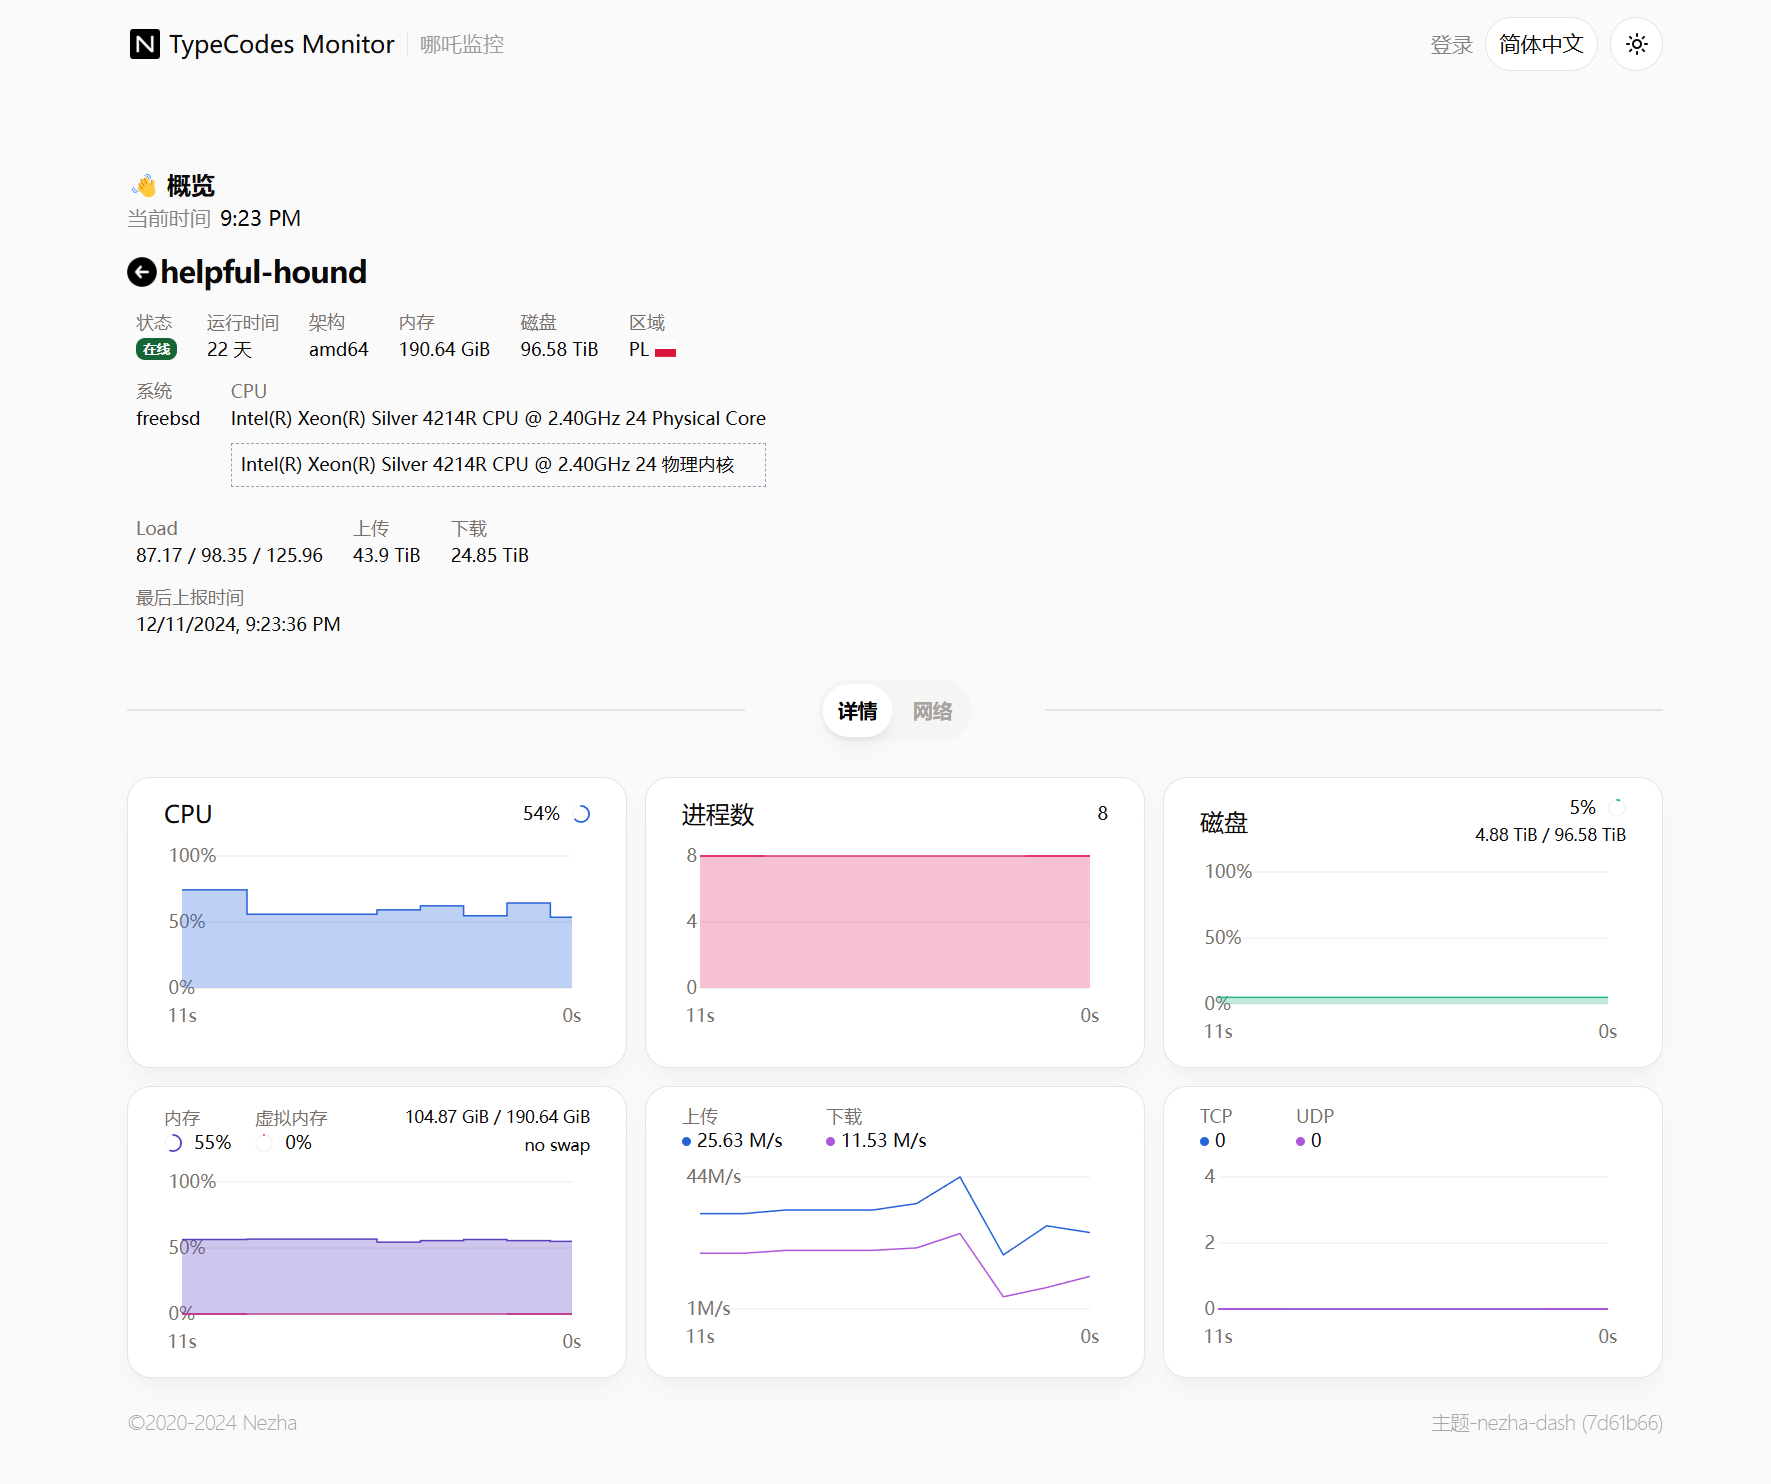The image size is (1771, 1484).
Task: Click the disk usage ring indicator
Action: [x=1616, y=807]
